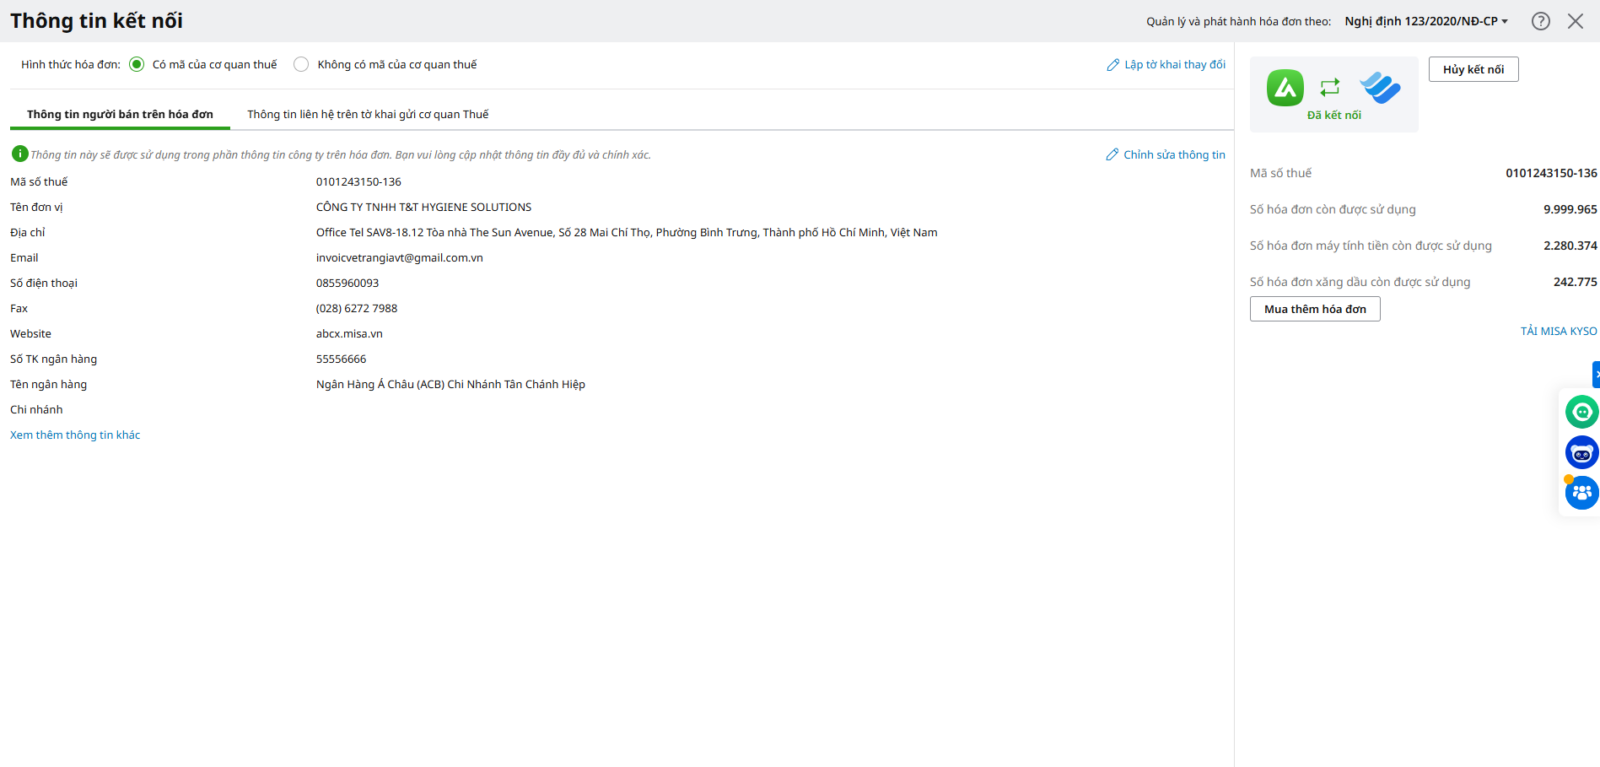Switch to 'Thông tin người bán trên hóa đơn' tab
The image size is (1600, 767).
(120, 114)
